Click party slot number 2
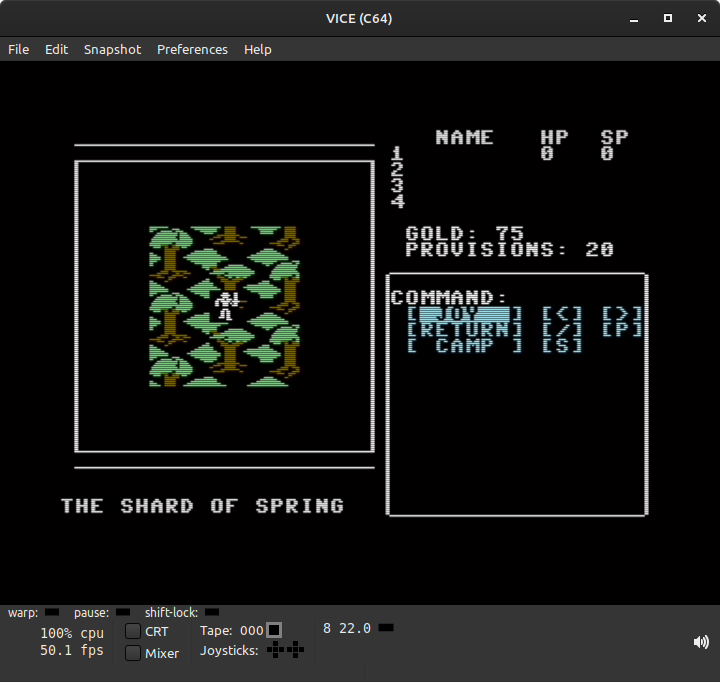720x682 pixels. [x=398, y=169]
